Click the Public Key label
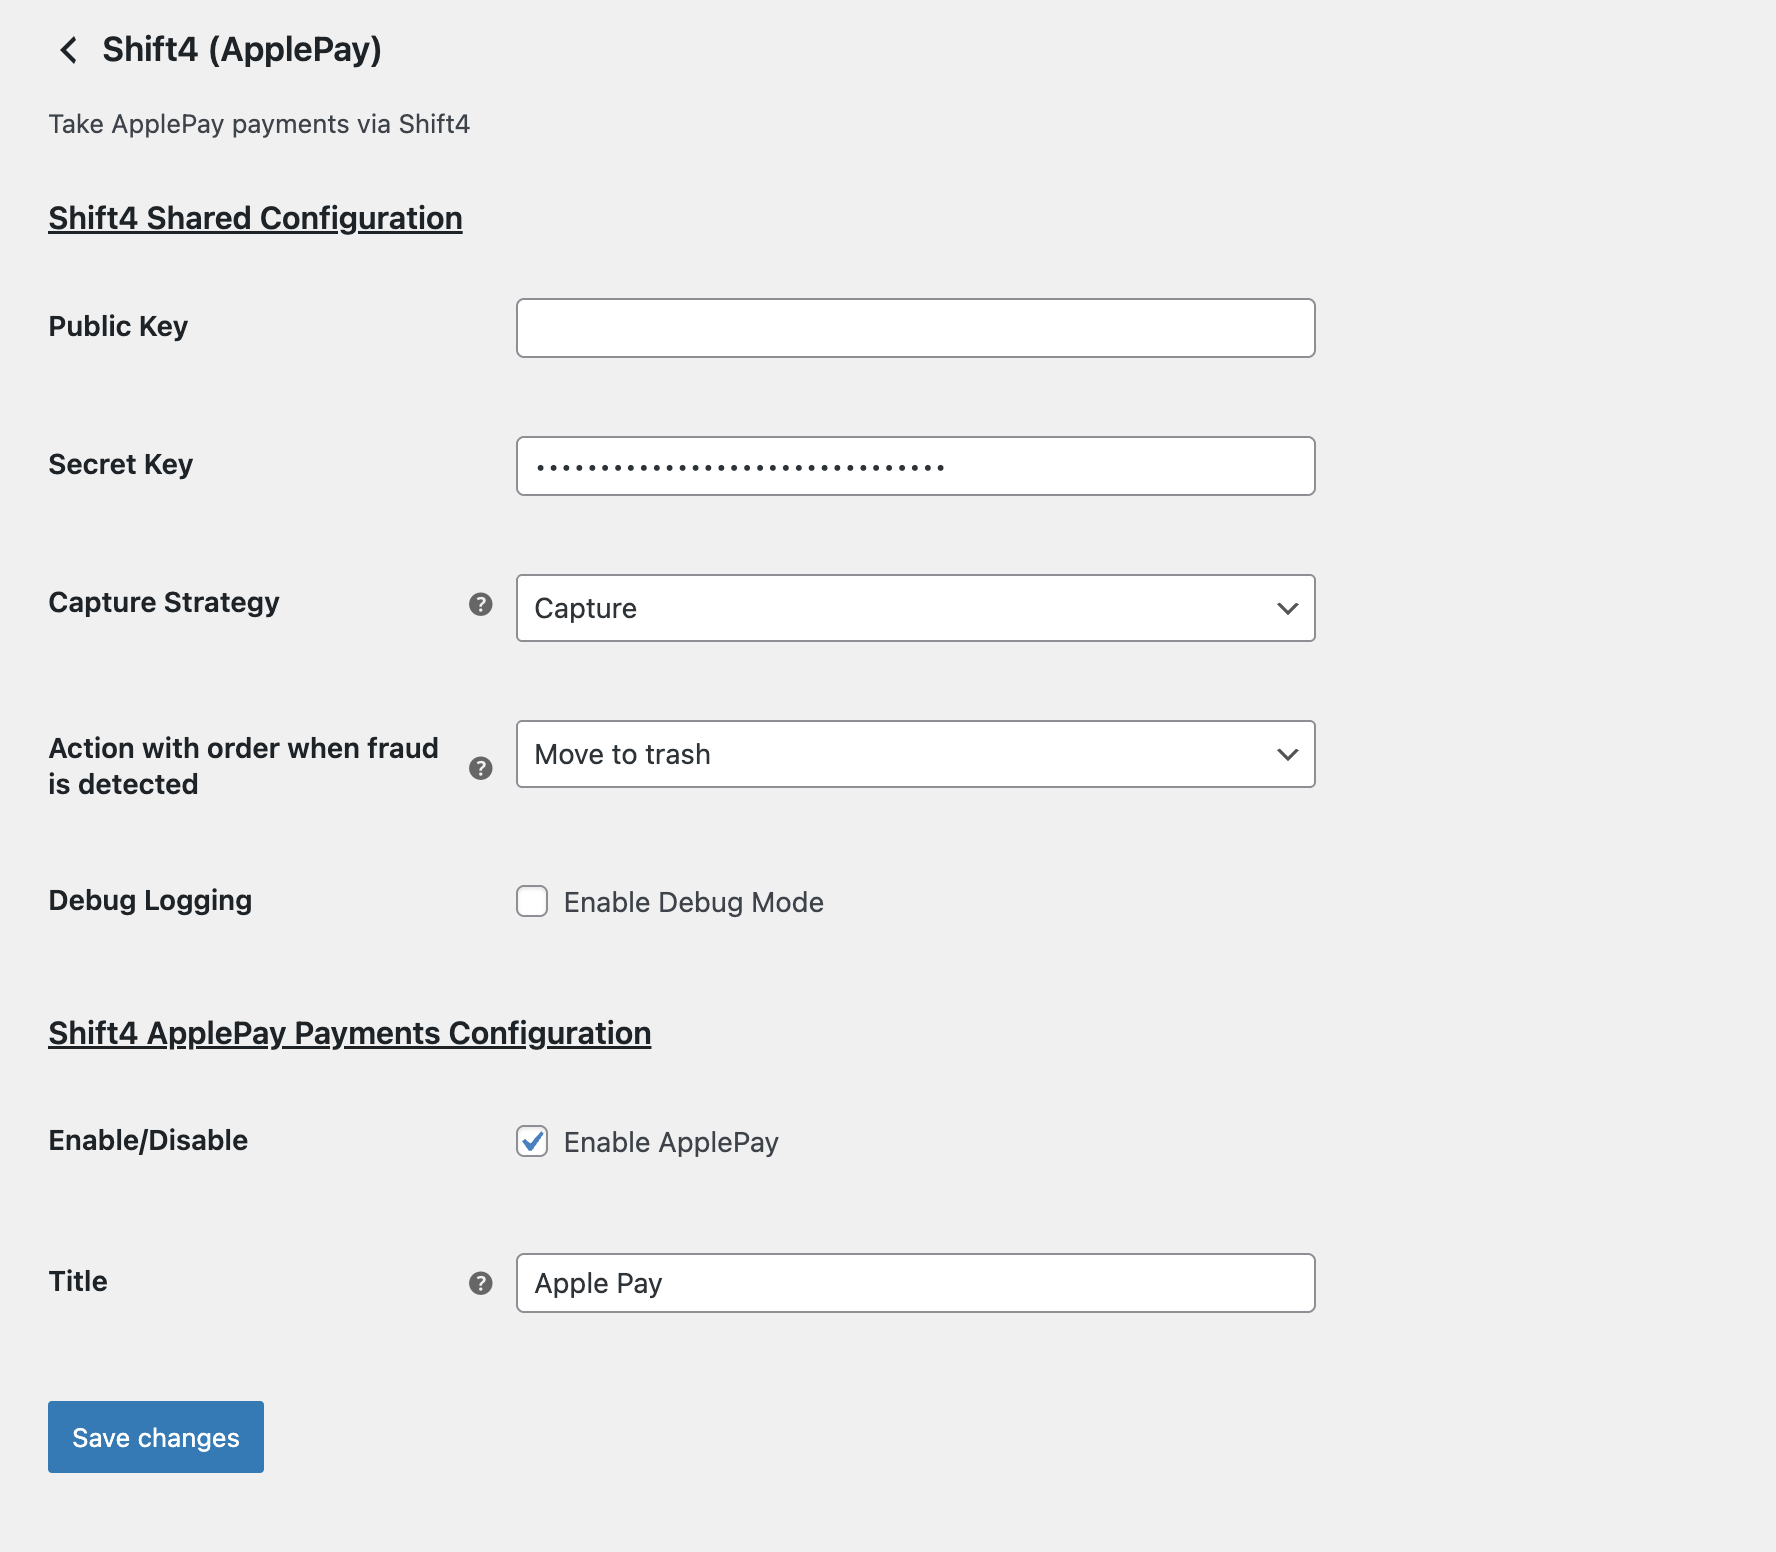Viewport: 1776px width, 1552px height. point(118,327)
